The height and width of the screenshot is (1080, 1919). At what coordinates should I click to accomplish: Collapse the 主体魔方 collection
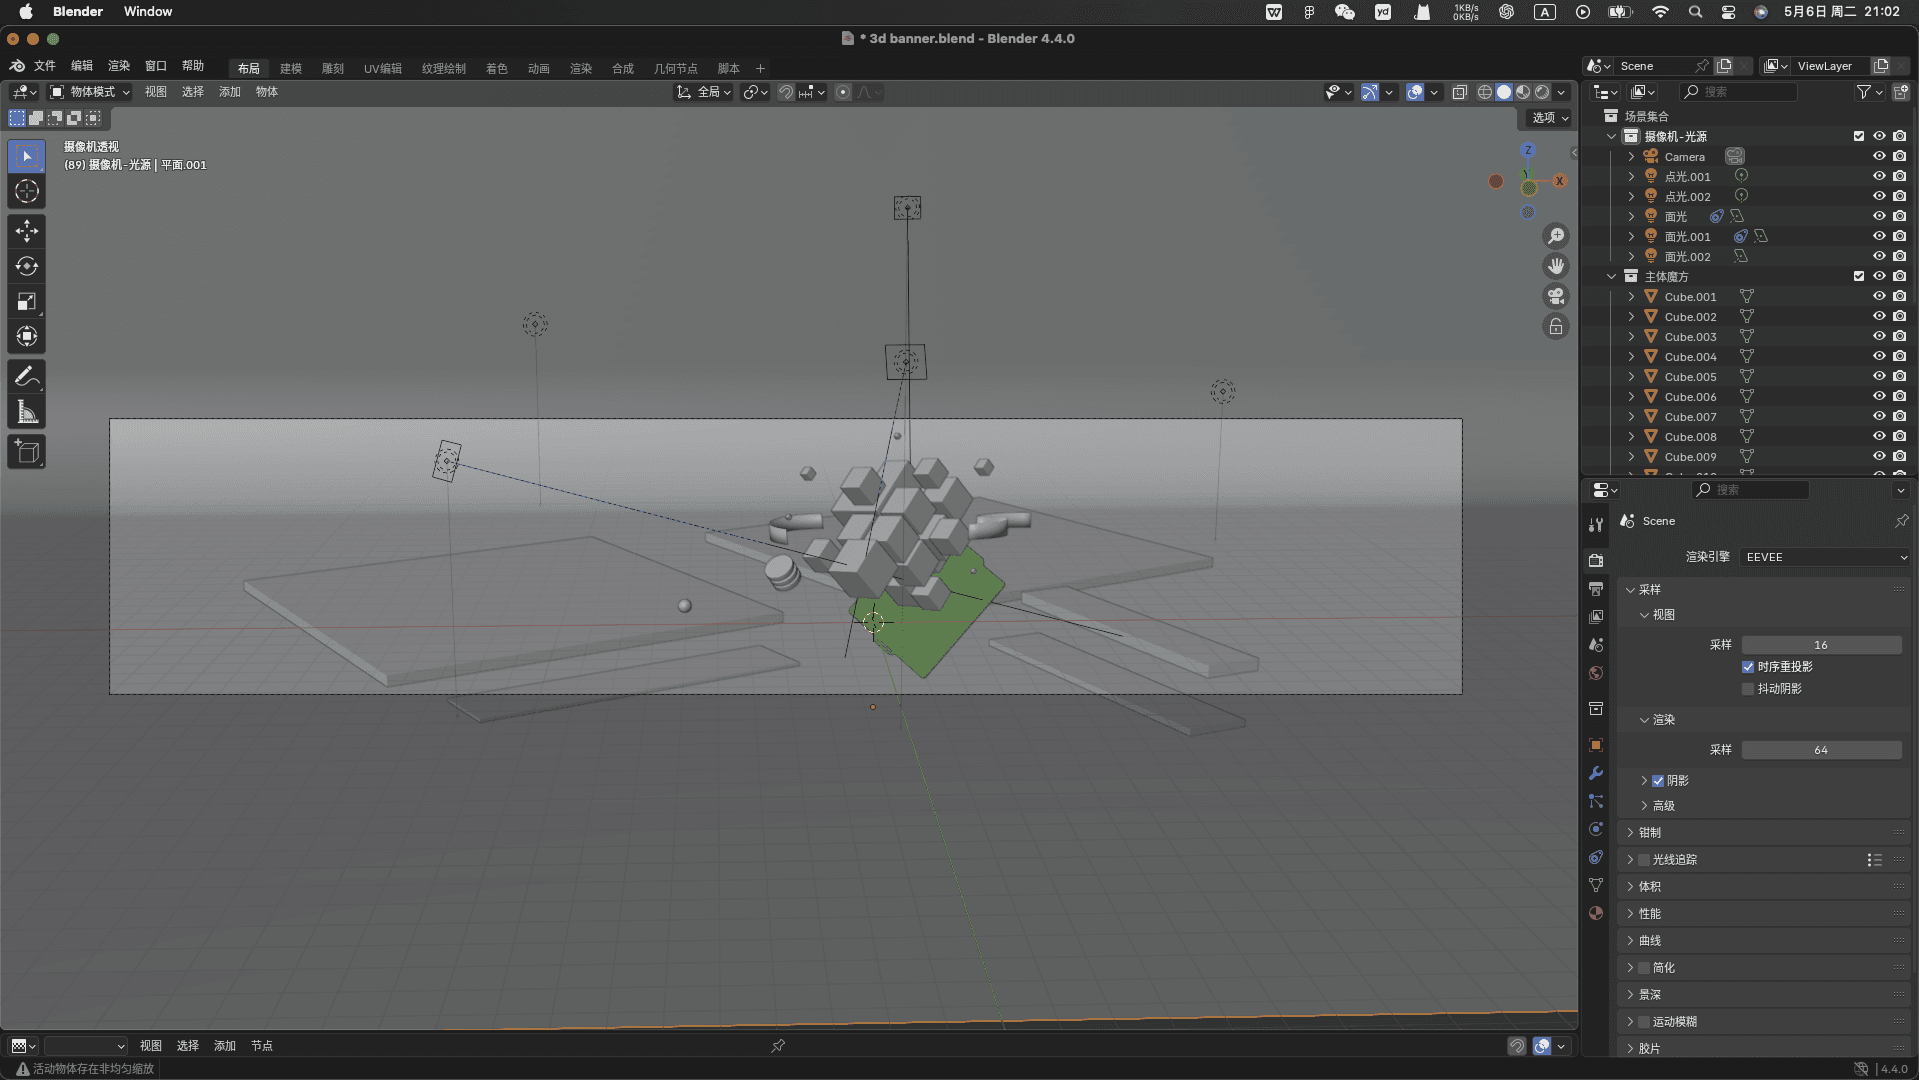[1611, 277]
